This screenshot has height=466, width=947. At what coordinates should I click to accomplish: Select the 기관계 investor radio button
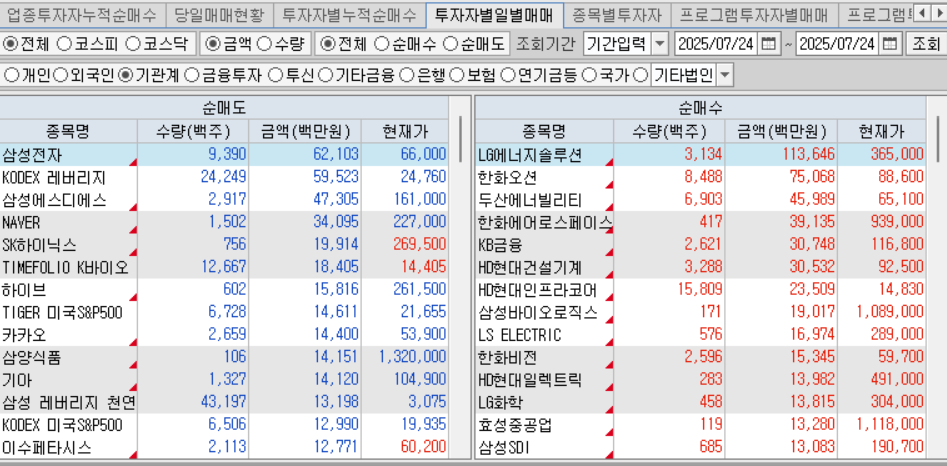point(125,75)
